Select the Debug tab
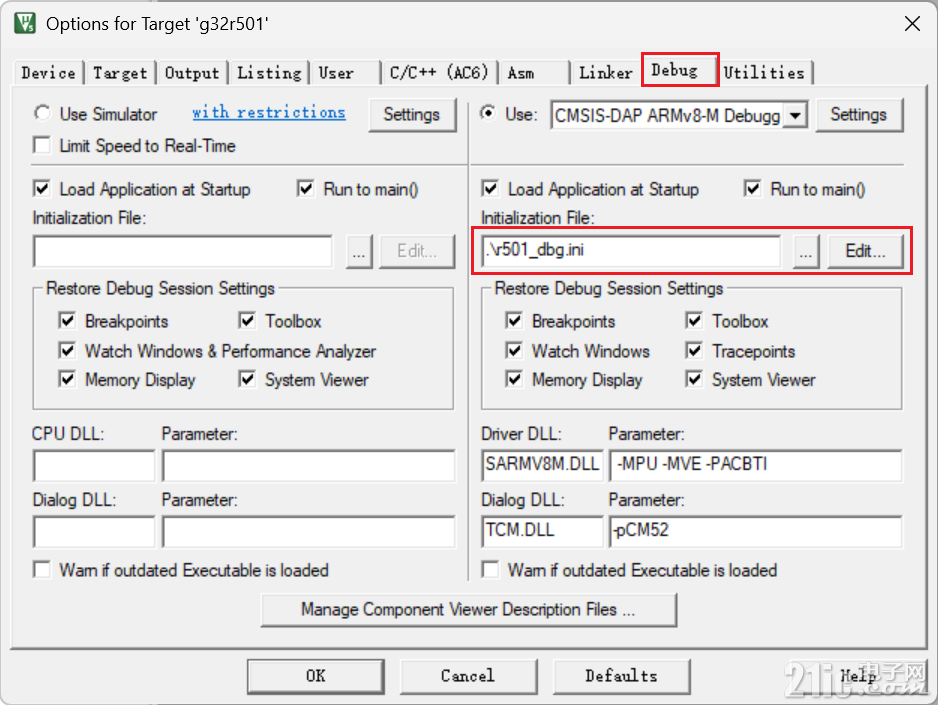This screenshot has width=938, height=705. (680, 71)
